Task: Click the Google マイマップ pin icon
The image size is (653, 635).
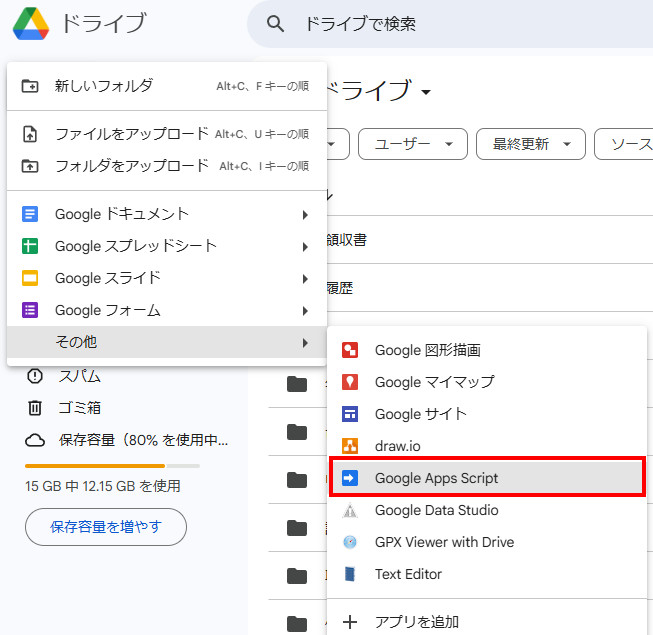Action: [x=350, y=382]
